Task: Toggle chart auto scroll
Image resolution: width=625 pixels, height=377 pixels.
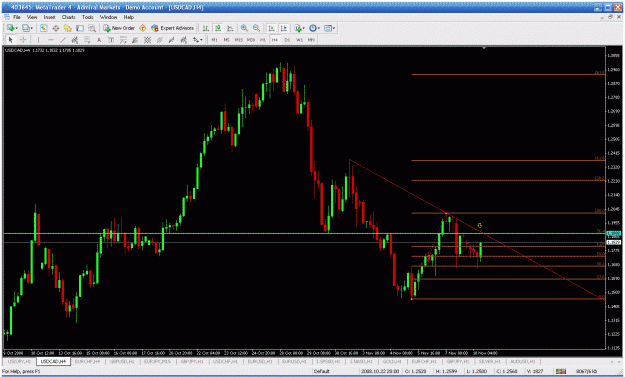Action: pos(271,28)
